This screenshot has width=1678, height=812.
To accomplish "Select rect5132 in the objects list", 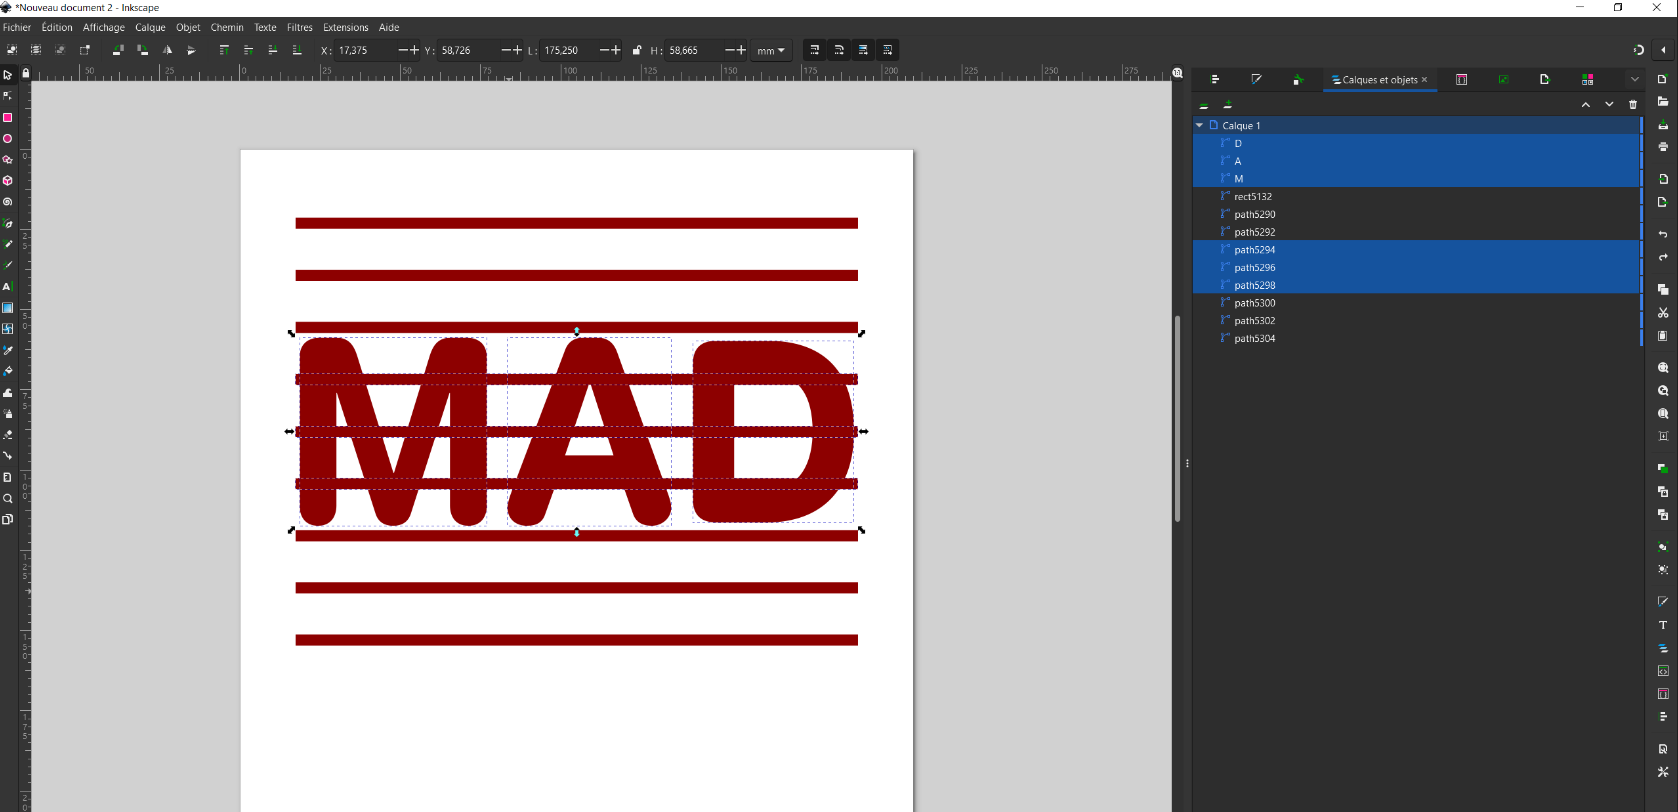I will coord(1417,197).
